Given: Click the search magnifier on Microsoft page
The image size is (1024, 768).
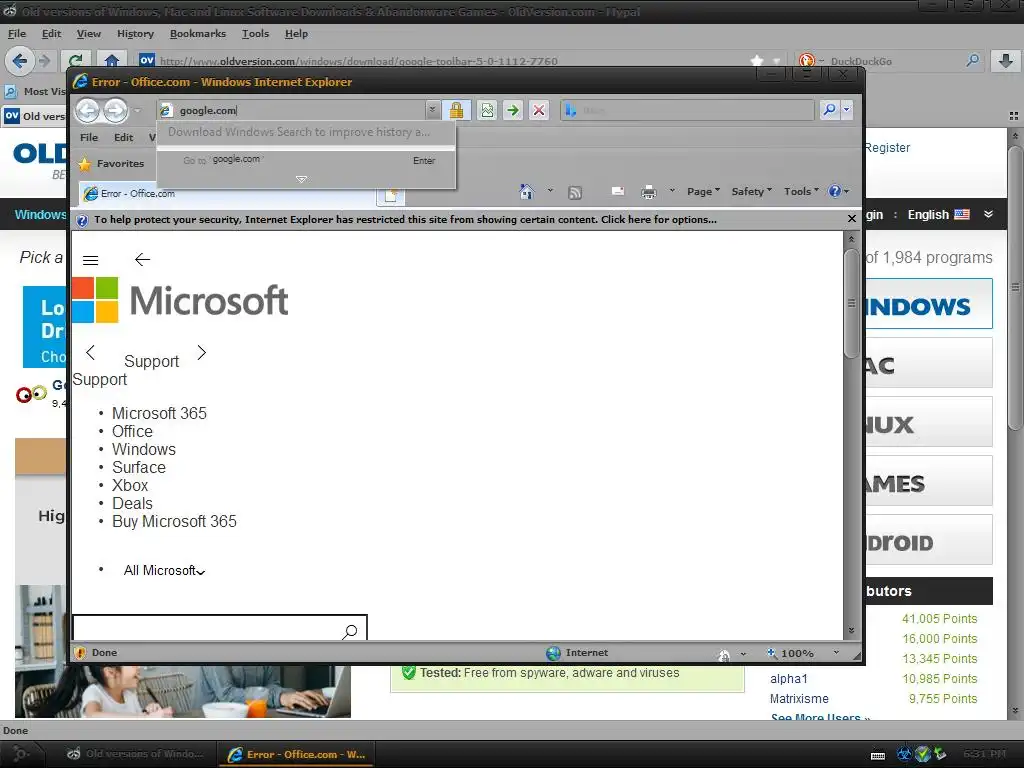Looking at the screenshot, I should pos(350,631).
